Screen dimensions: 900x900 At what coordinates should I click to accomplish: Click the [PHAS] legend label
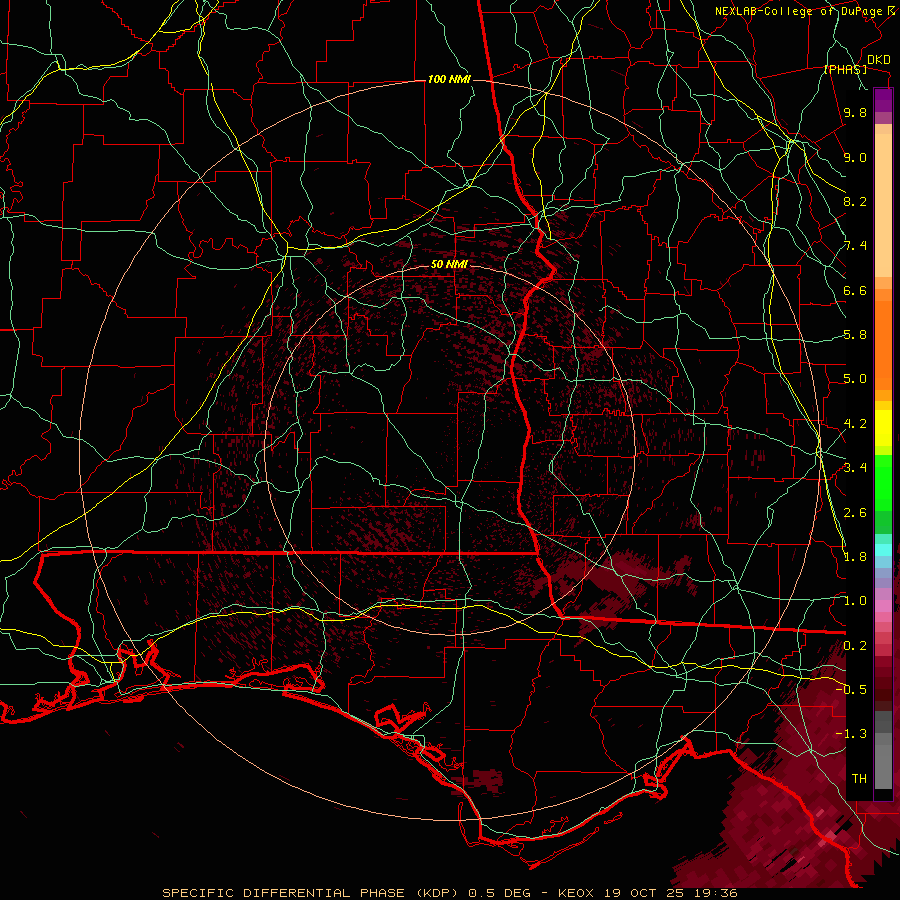click(845, 70)
